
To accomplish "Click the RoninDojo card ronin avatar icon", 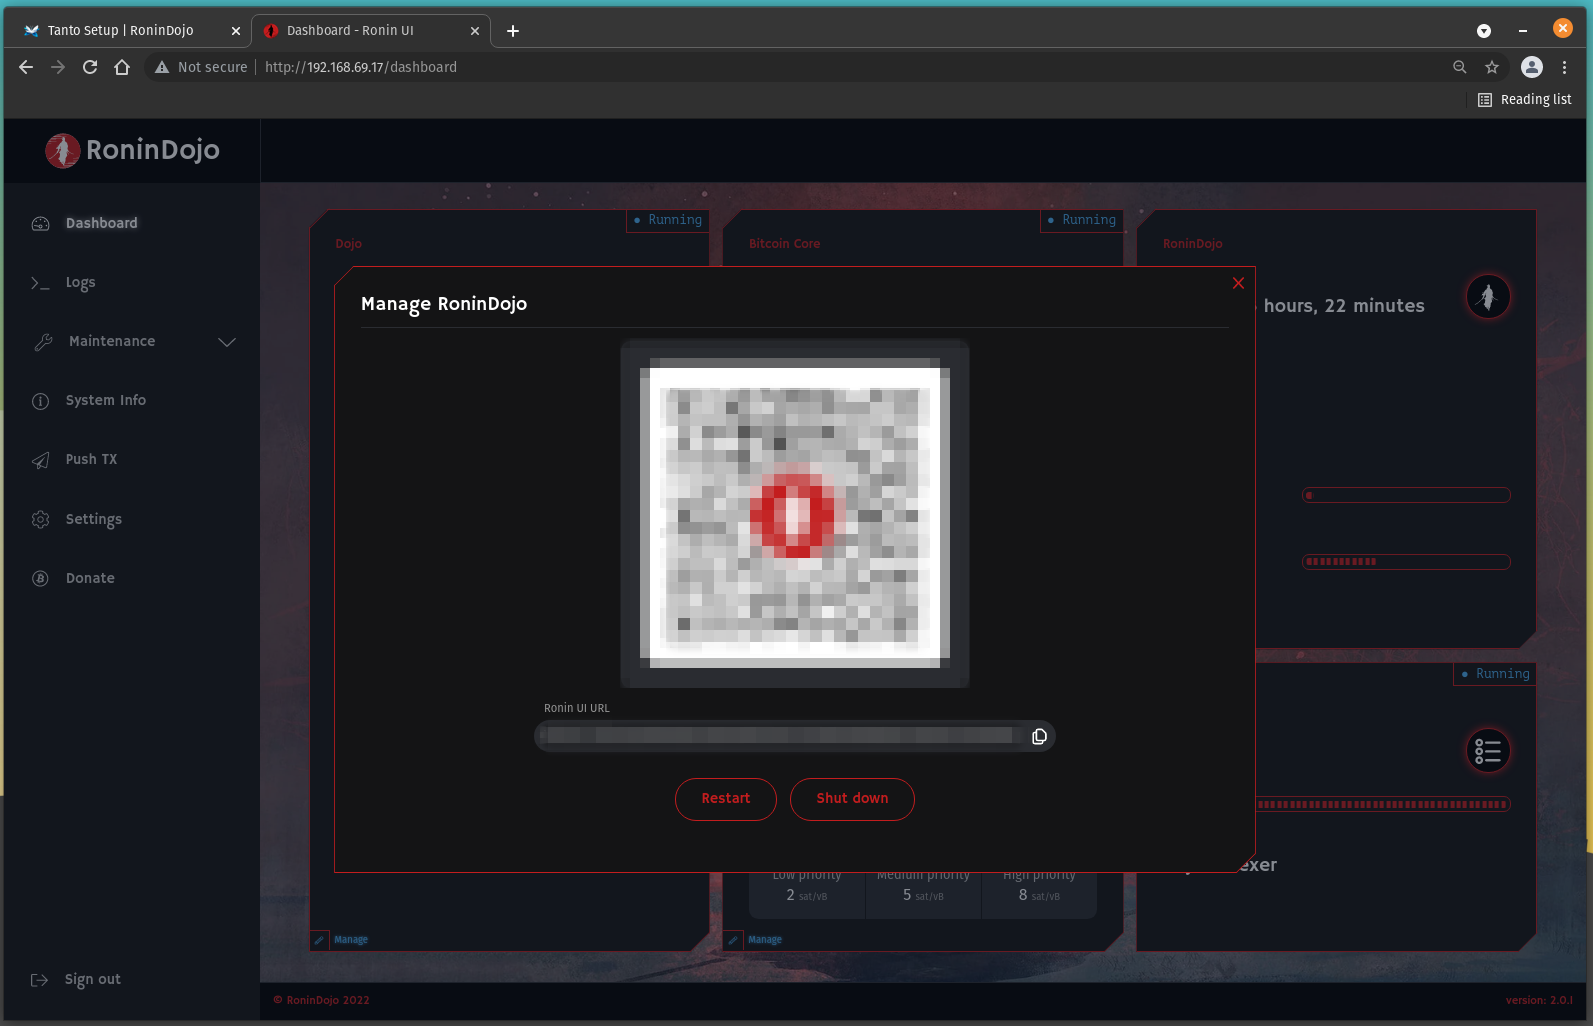I will 1488,297.
